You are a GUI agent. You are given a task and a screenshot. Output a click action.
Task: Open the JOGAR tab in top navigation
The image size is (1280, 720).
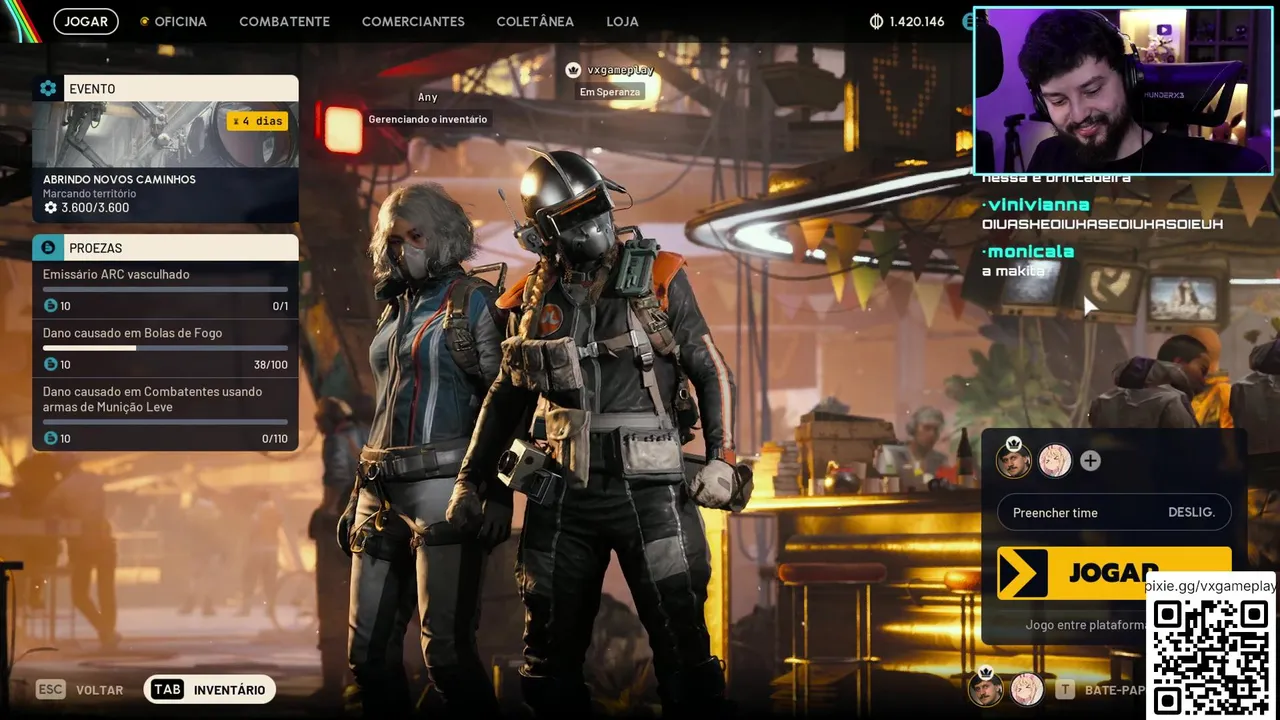86,21
